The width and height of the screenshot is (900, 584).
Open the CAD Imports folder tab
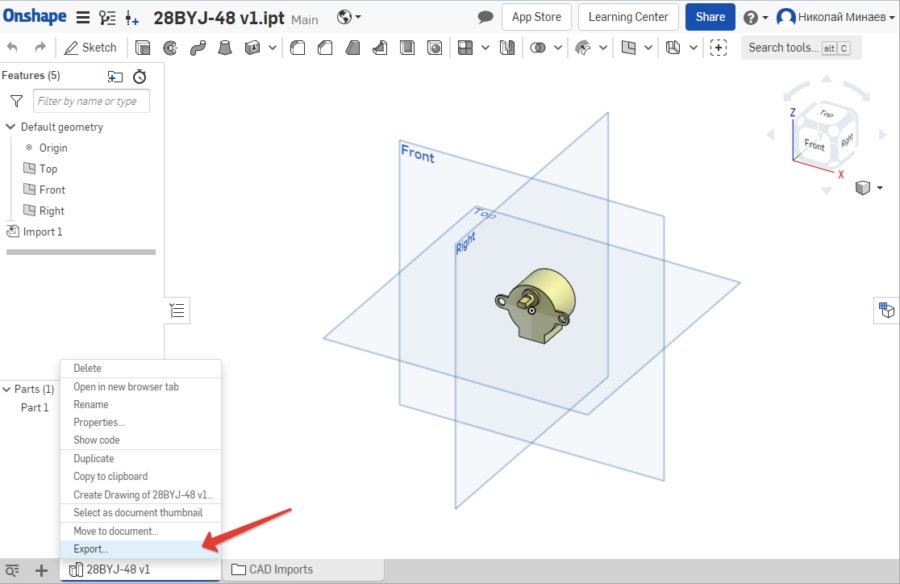click(302, 570)
